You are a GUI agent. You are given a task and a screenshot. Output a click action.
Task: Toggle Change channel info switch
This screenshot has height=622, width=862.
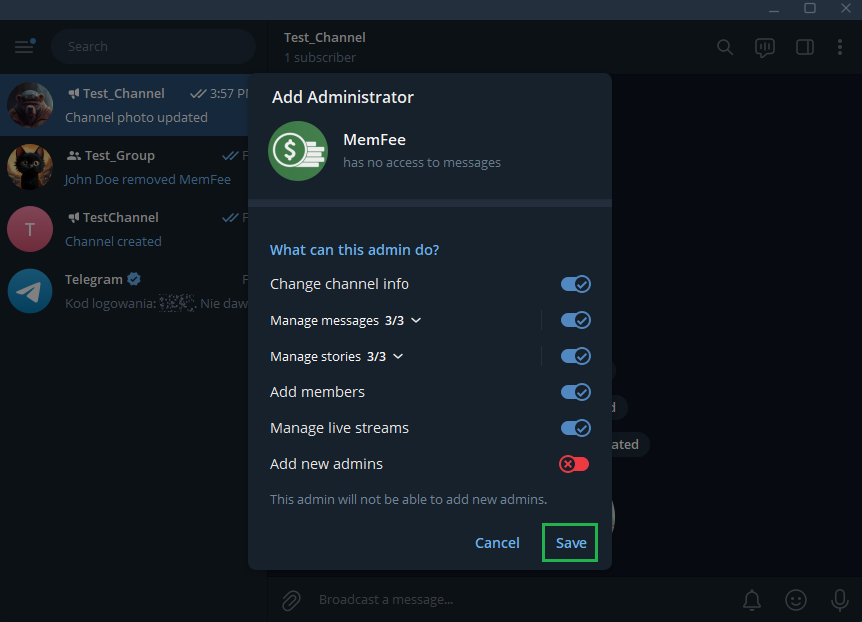[575, 284]
